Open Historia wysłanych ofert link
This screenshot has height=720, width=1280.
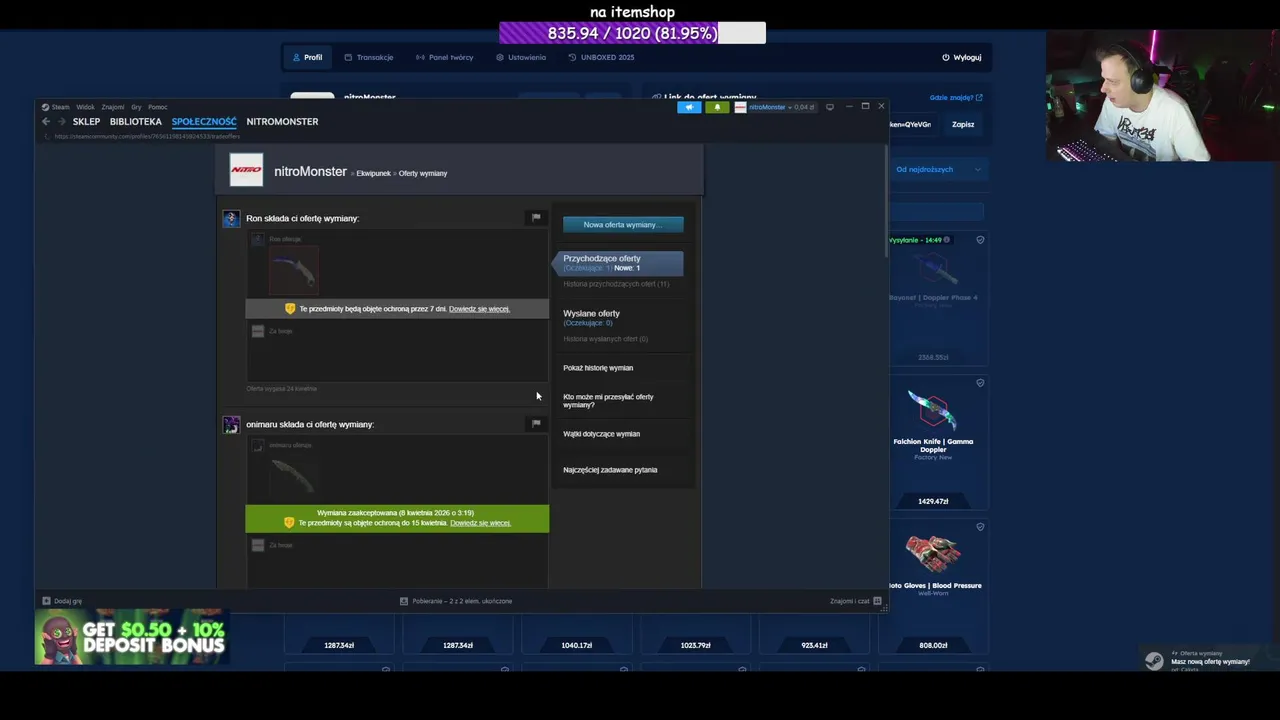605,339
